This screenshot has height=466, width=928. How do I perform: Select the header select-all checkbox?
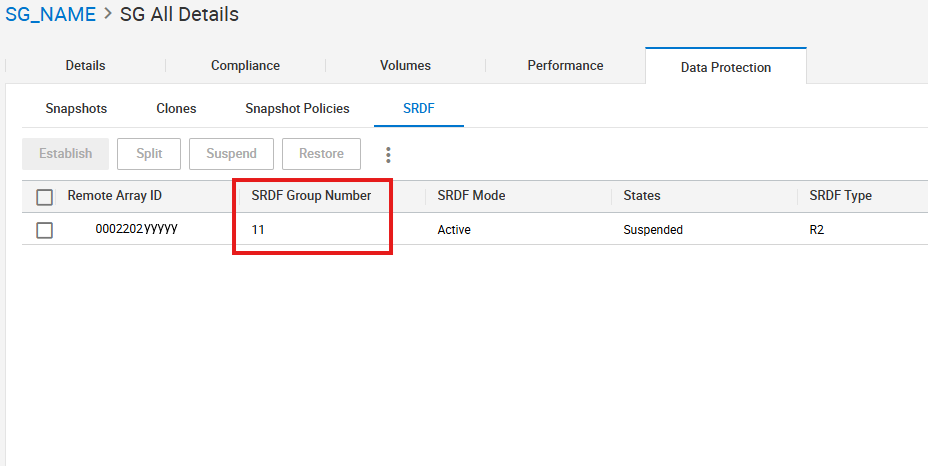click(44, 197)
